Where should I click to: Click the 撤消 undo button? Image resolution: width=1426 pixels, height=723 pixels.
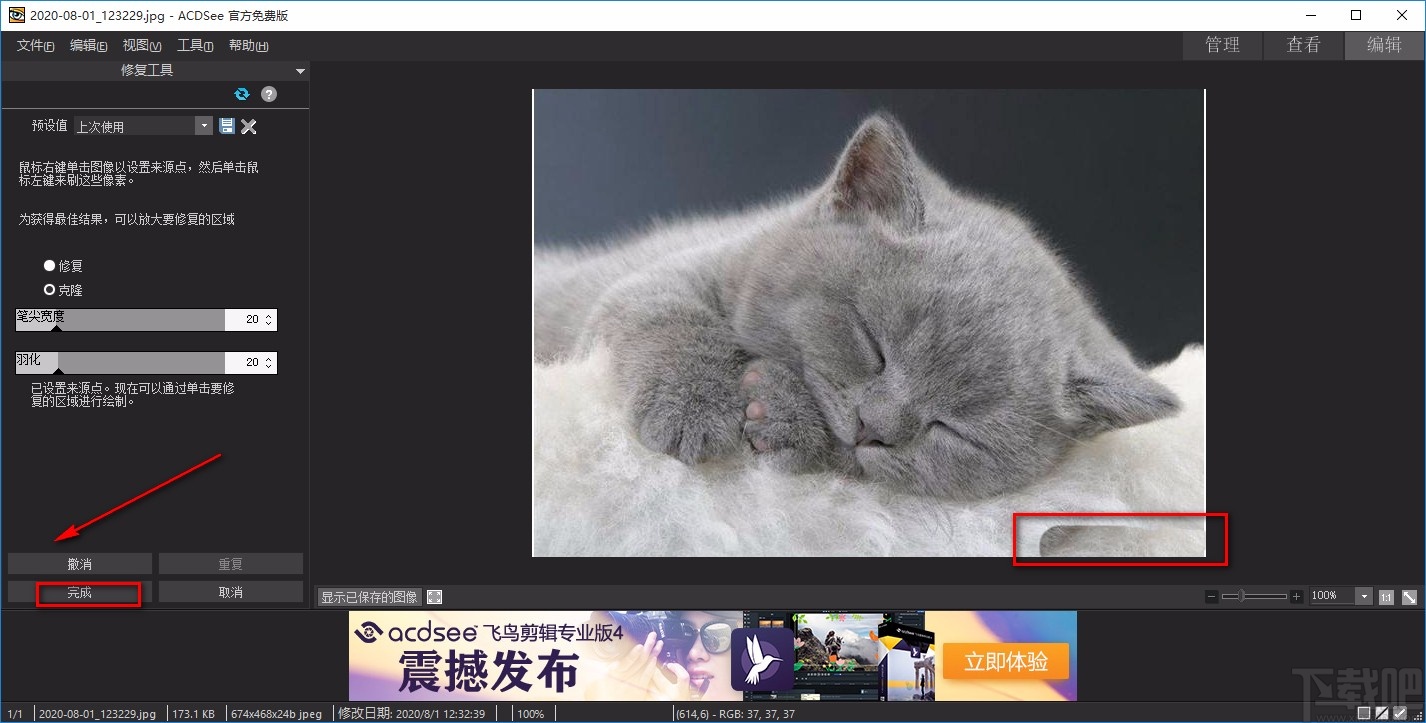click(80, 564)
